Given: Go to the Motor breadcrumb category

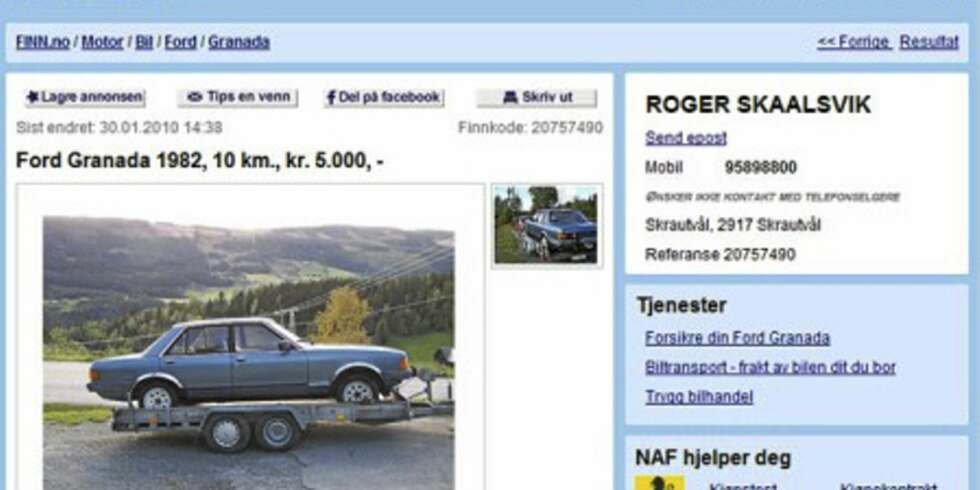Looking at the screenshot, I should [102, 42].
